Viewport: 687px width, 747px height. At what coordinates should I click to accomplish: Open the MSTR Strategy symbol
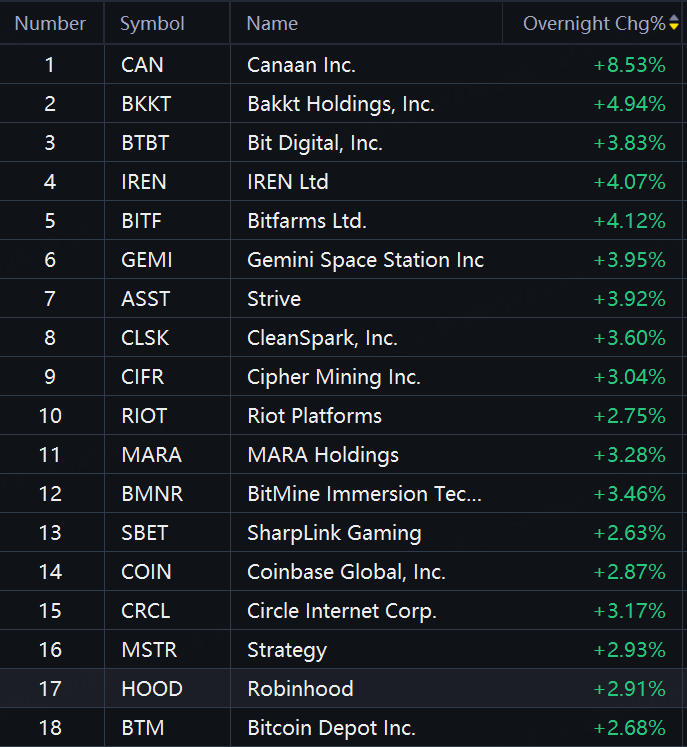pos(149,650)
